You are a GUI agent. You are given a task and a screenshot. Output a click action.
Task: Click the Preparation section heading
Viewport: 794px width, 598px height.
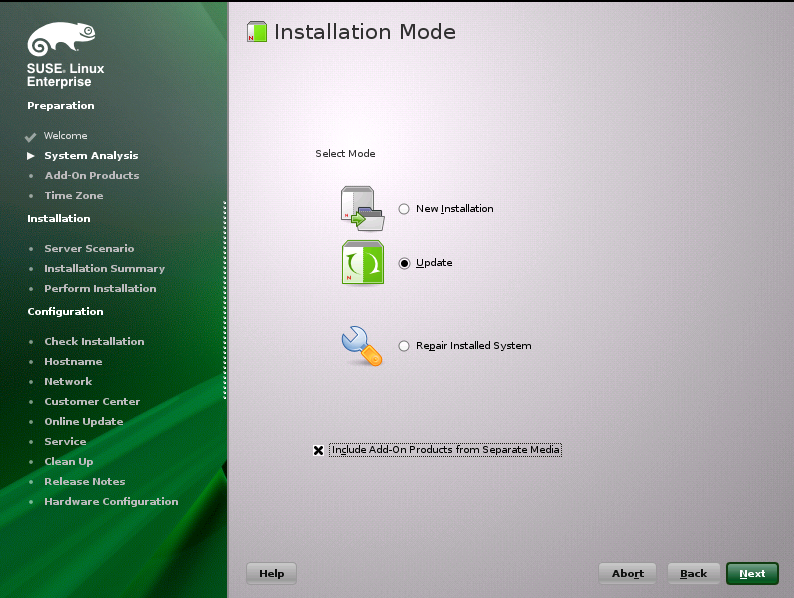coord(61,106)
